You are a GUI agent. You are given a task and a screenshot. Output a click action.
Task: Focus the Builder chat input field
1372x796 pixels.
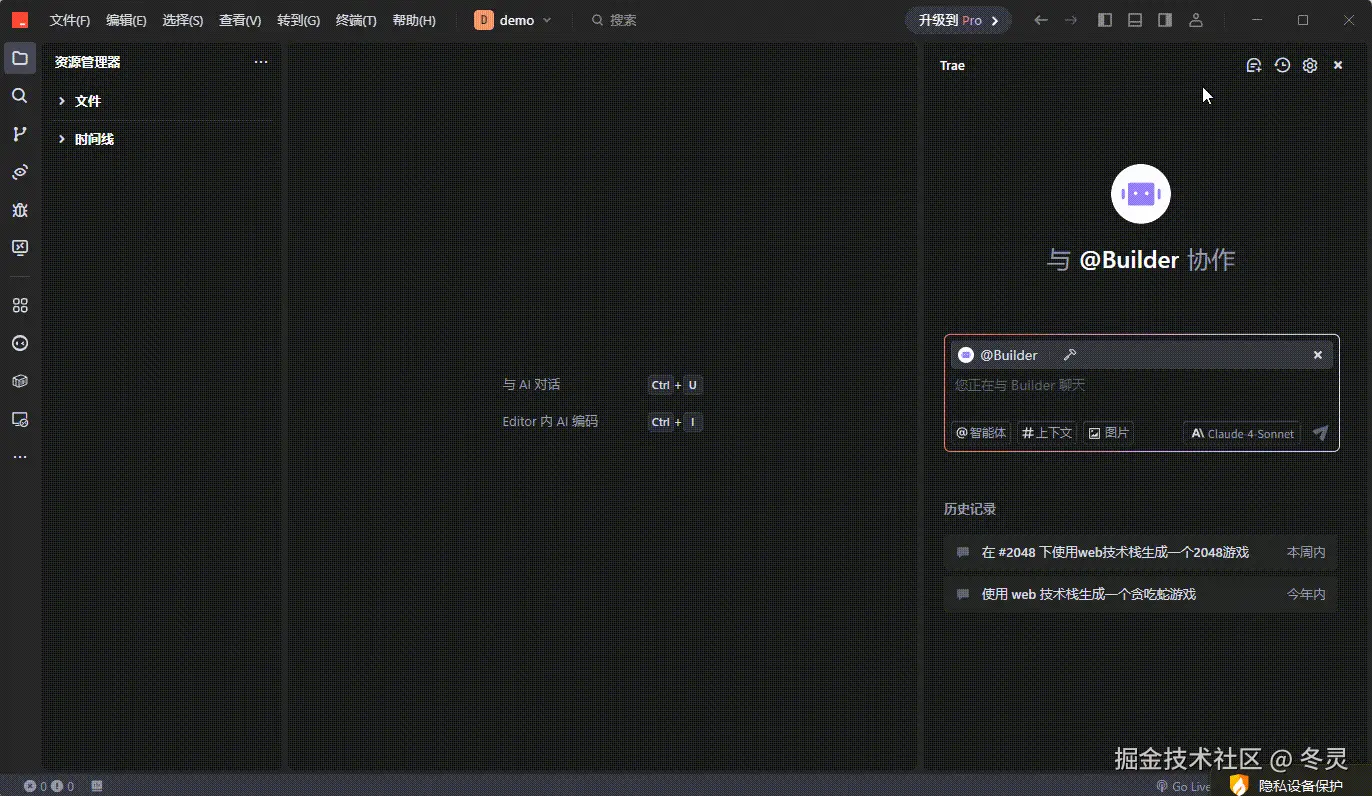click(x=1141, y=385)
